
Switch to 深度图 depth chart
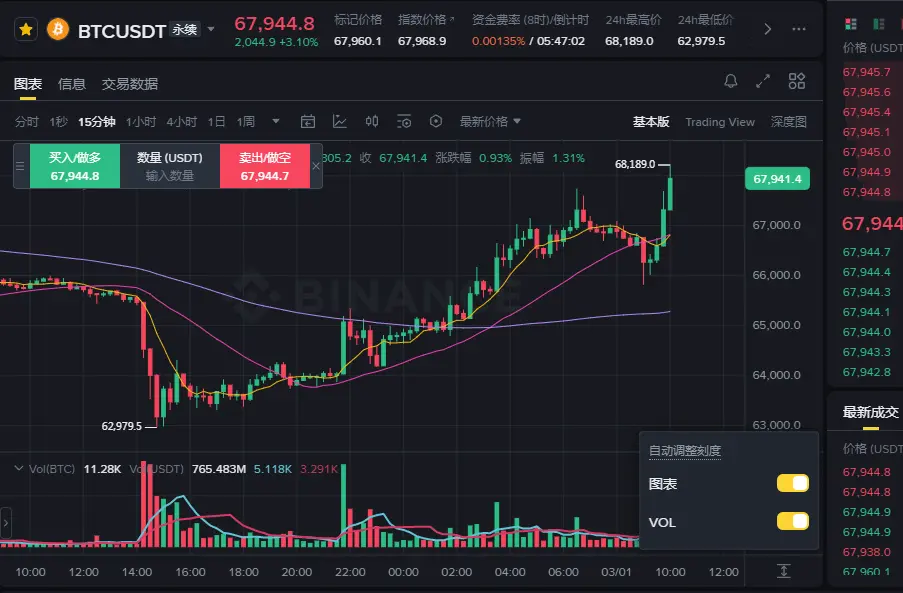point(788,121)
